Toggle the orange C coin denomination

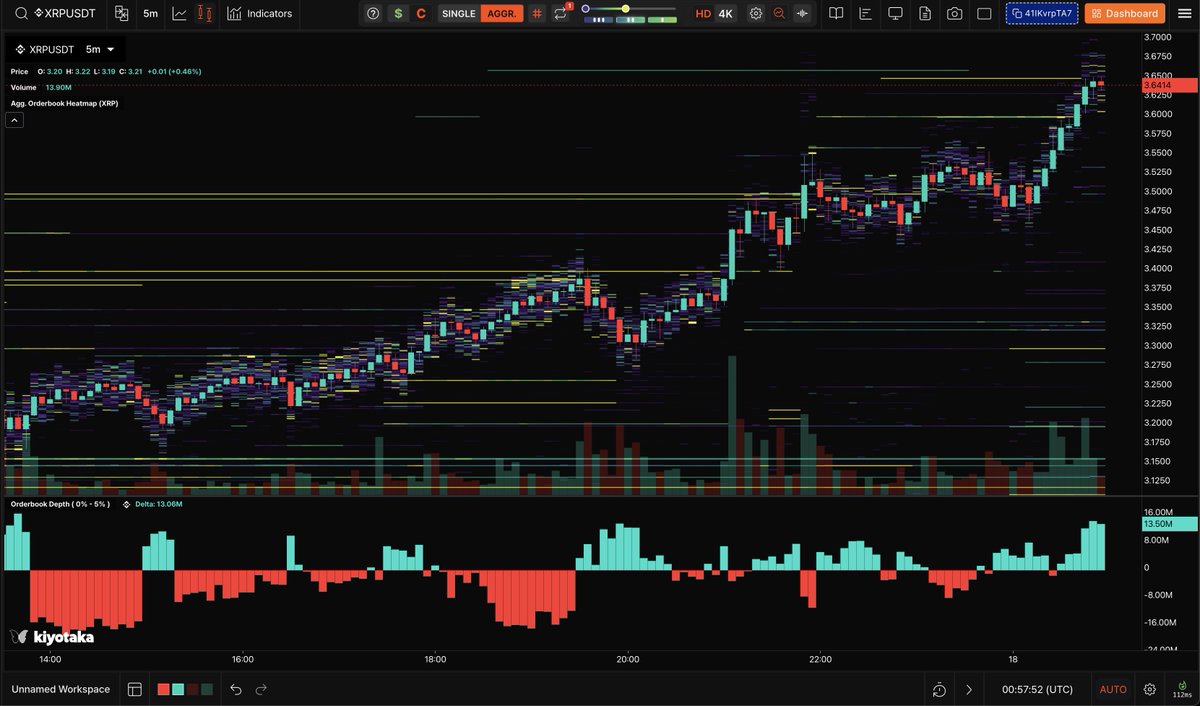click(x=421, y=14)
